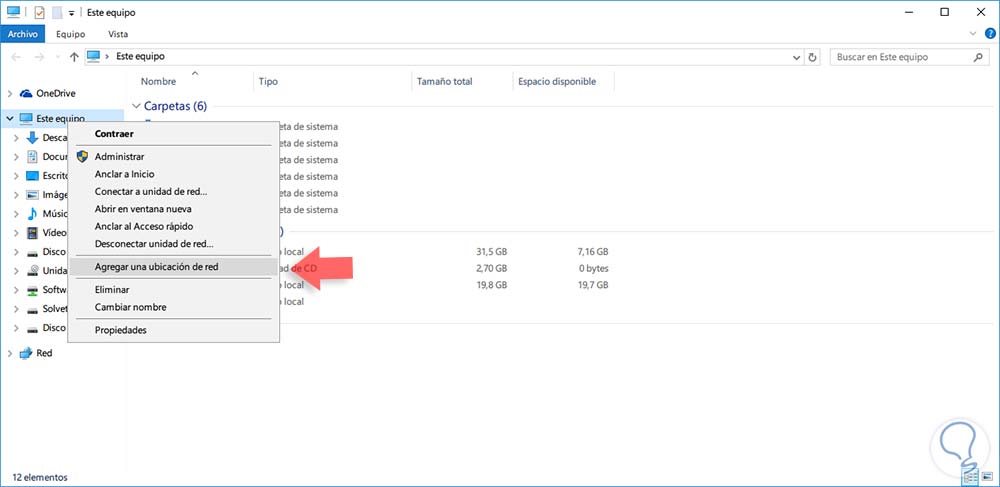Open the recent locations dropdown arrow
Screen dimensions: 1000x487
[57, 57]
